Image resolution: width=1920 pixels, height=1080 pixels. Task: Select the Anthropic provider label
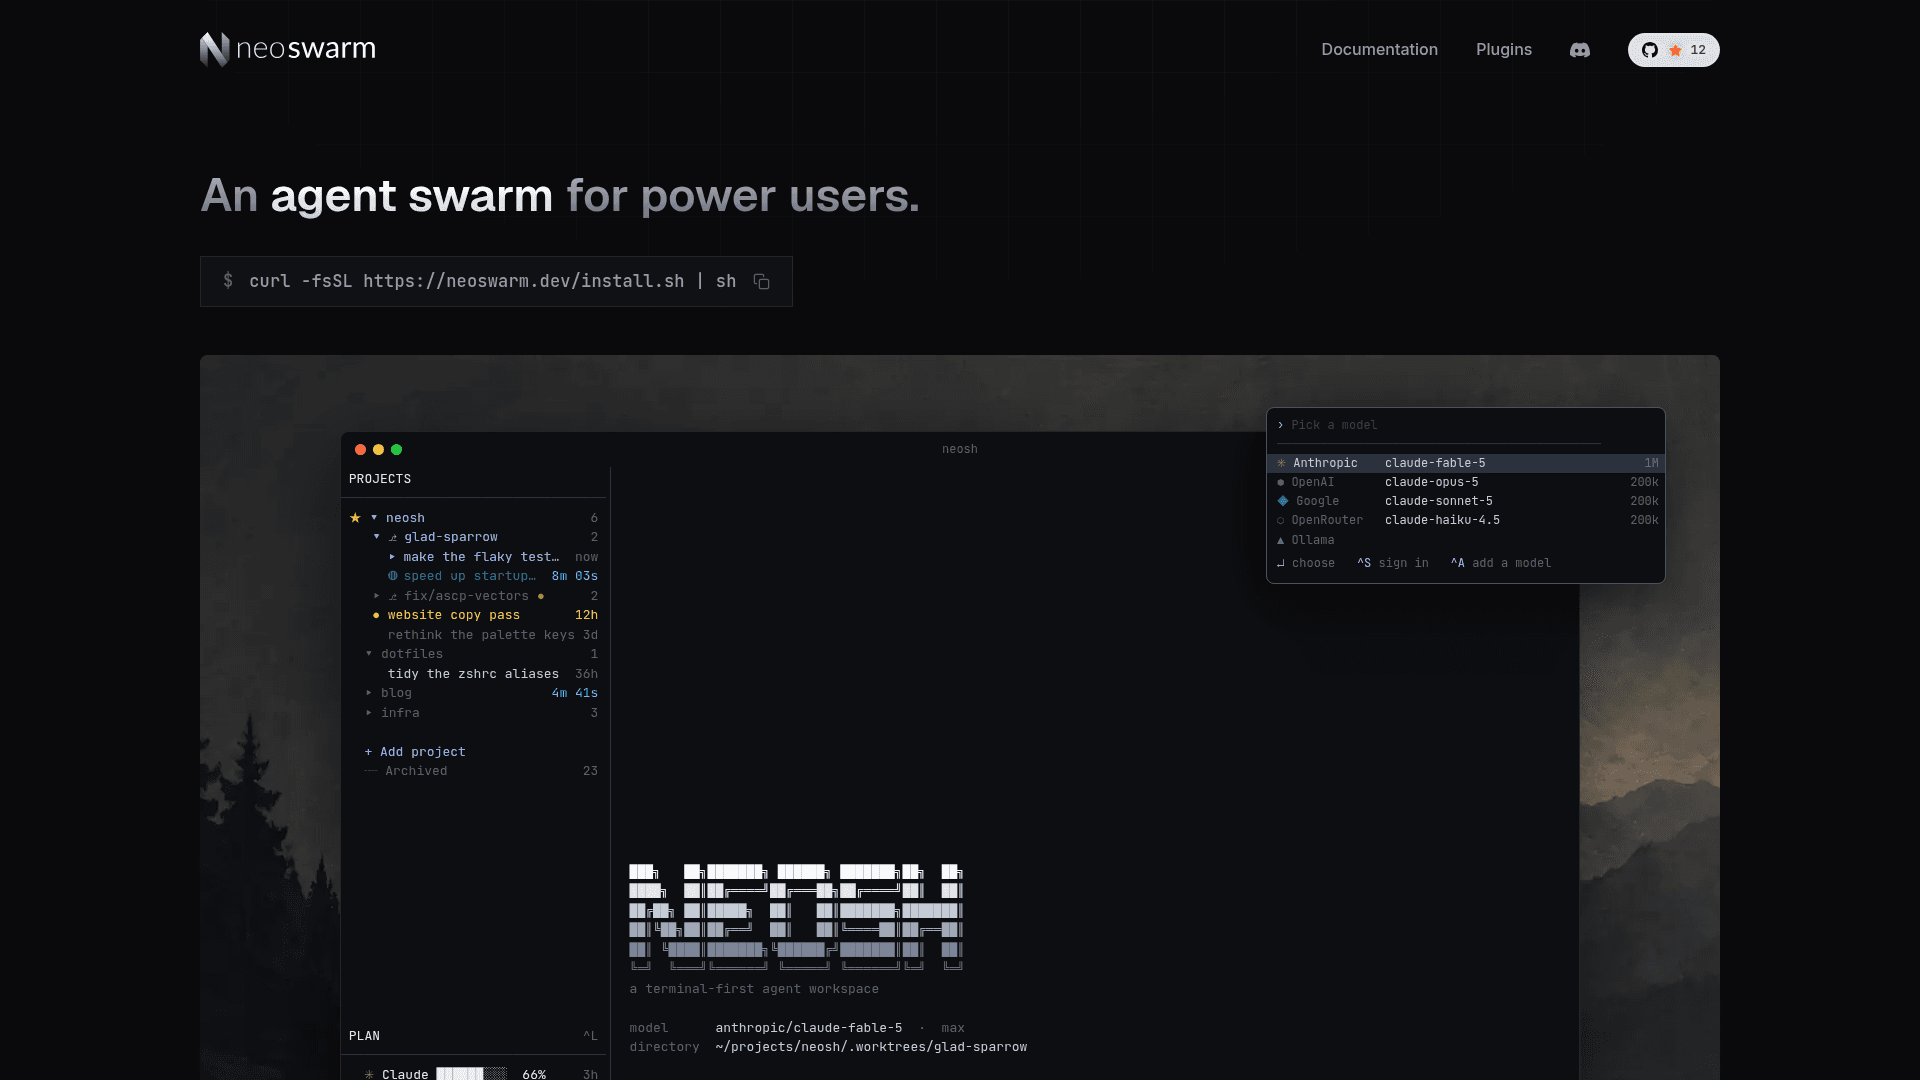point(1325,463)
